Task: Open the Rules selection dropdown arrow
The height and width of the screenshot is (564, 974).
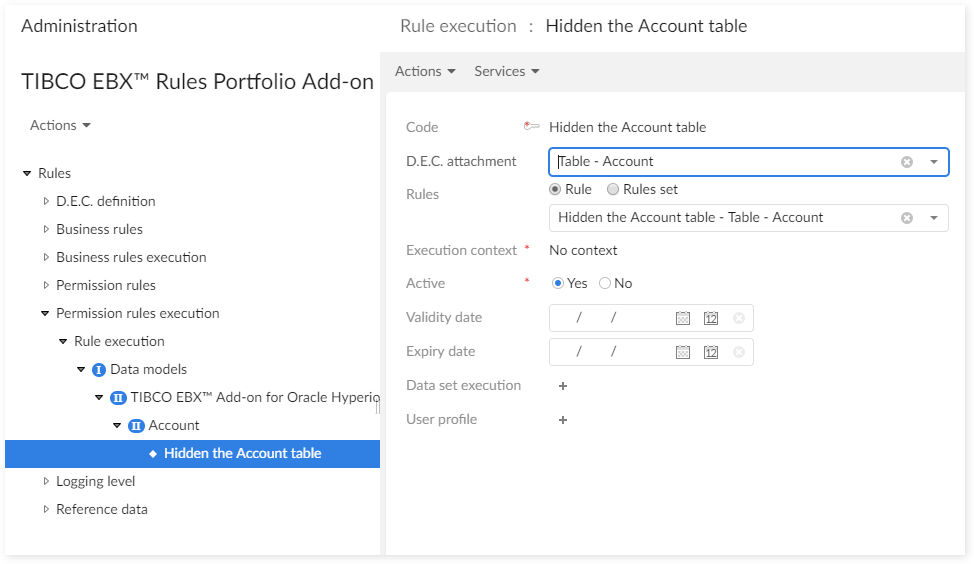Action: pos(934,218)
